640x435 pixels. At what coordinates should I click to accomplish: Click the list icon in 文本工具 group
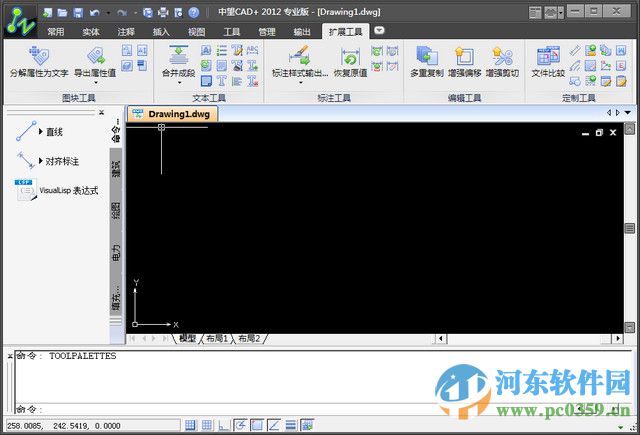(222, 50)
